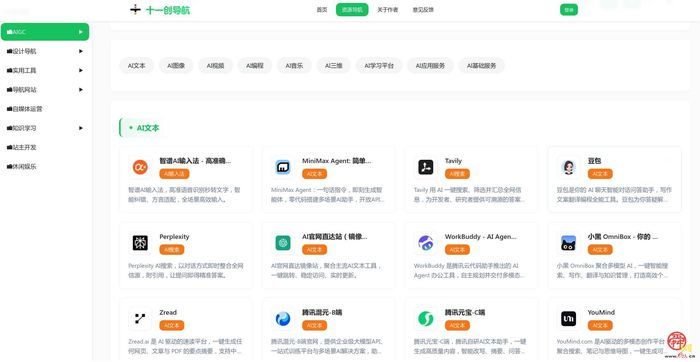Filter by the AI学习平台 pill
The image size is (700, 362).
click(x=379, y=66)
